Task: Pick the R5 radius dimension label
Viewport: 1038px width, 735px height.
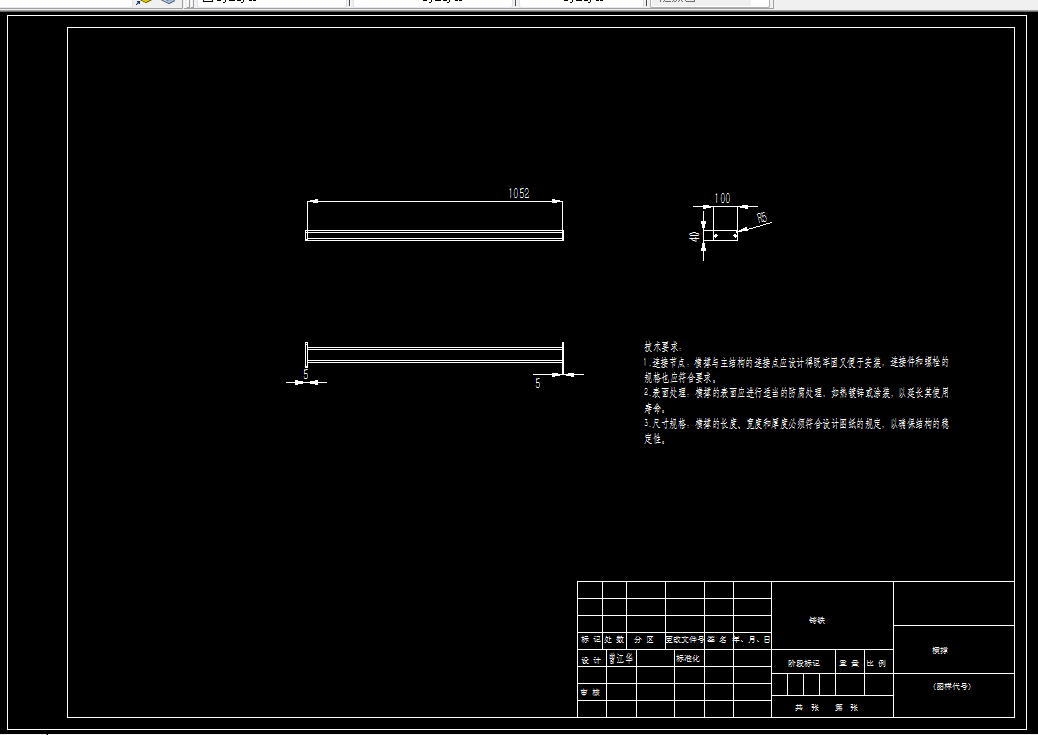Action: (762, 217)
